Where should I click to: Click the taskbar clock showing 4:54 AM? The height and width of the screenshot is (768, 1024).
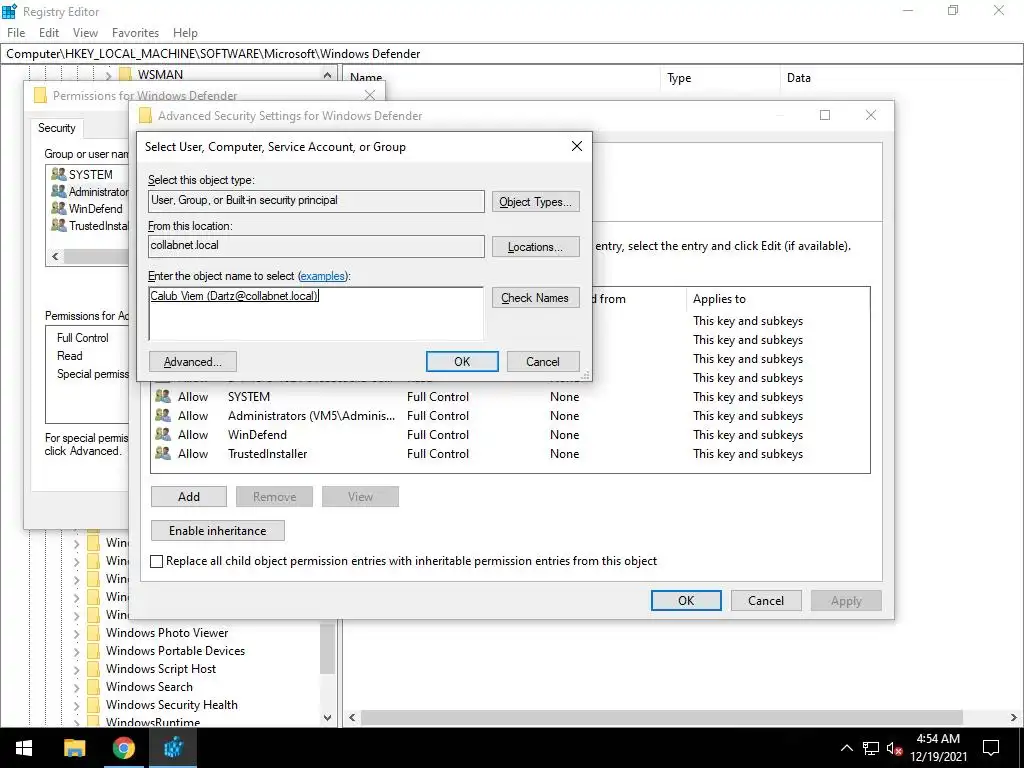[x=938, y=748]
